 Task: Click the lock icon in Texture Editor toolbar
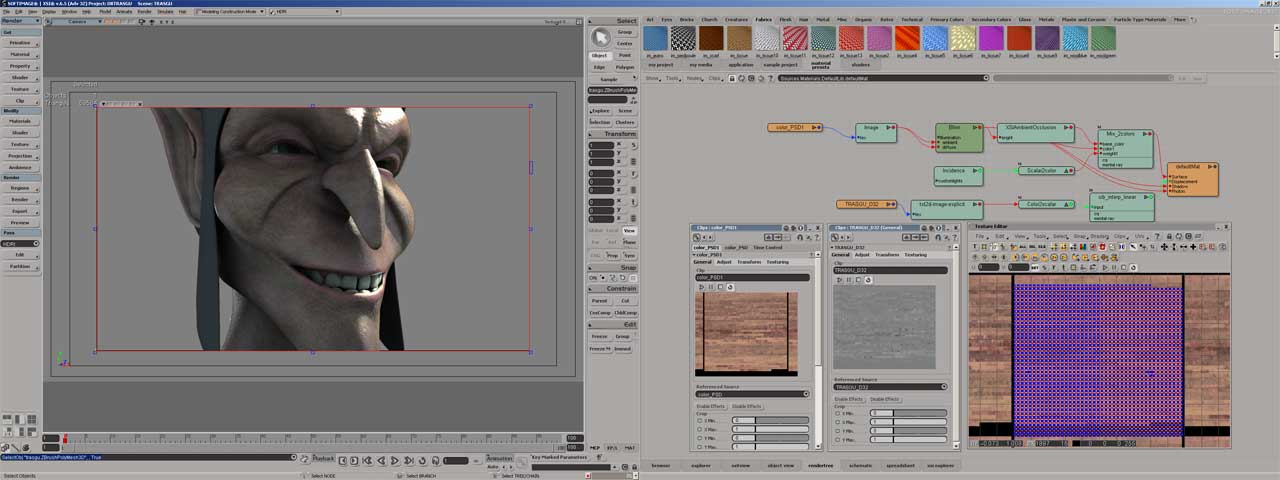(x=1169, y=236)
